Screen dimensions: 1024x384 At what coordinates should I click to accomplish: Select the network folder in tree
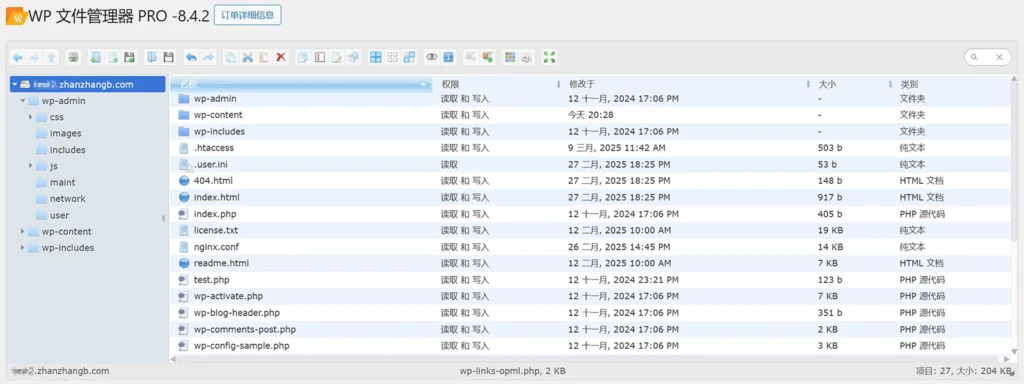tap(61, 199)
